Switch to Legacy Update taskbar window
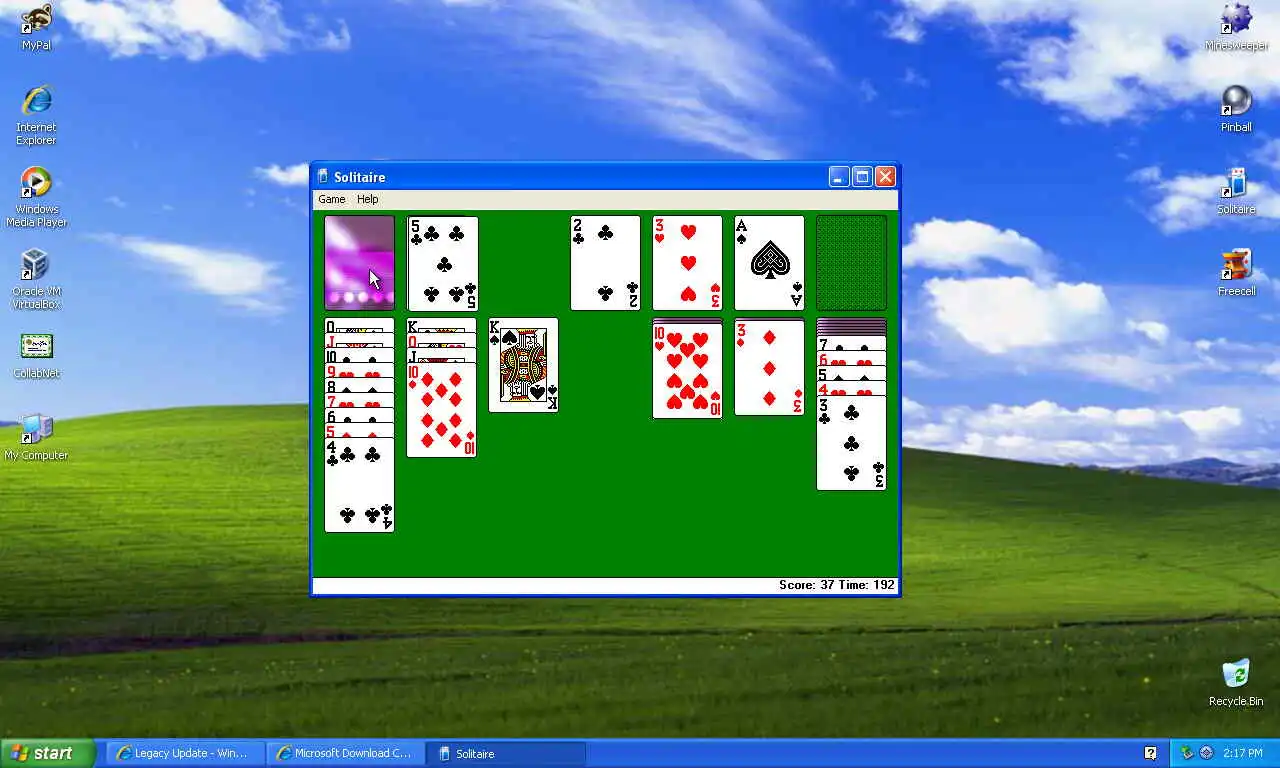The width and height of the screenshot is (1280, 768). (185, 753)
